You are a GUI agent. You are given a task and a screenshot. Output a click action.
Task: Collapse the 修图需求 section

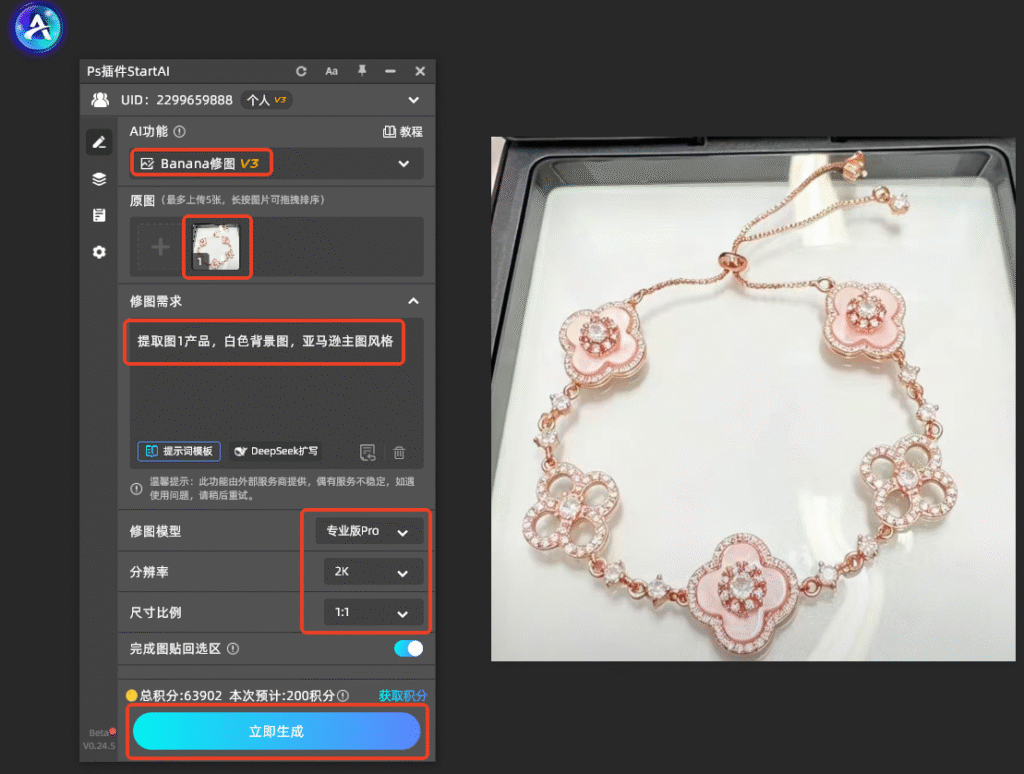pos(413,301)
